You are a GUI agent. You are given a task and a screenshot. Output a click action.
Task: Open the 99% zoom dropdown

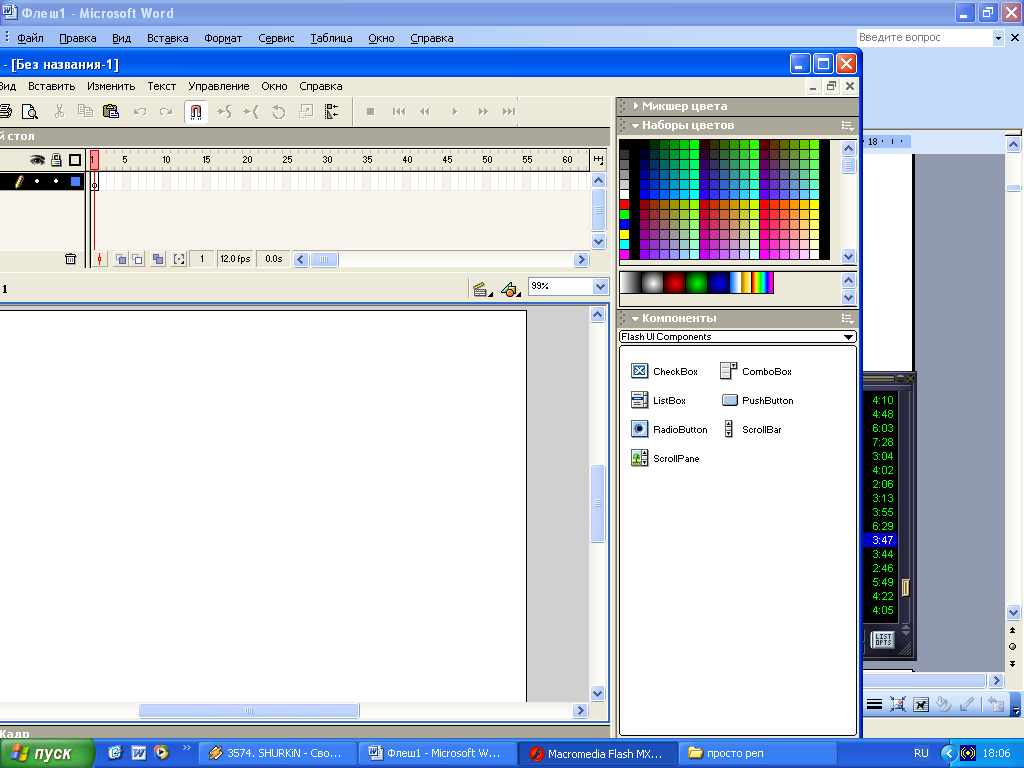tap(601, 286)
